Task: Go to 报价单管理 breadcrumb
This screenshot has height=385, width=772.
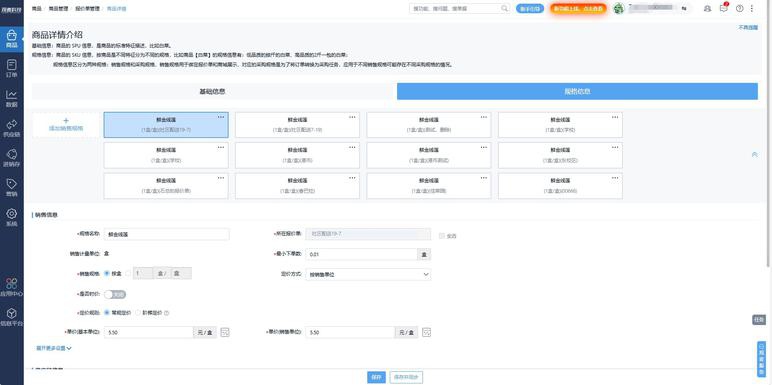Action: (88, 9)
